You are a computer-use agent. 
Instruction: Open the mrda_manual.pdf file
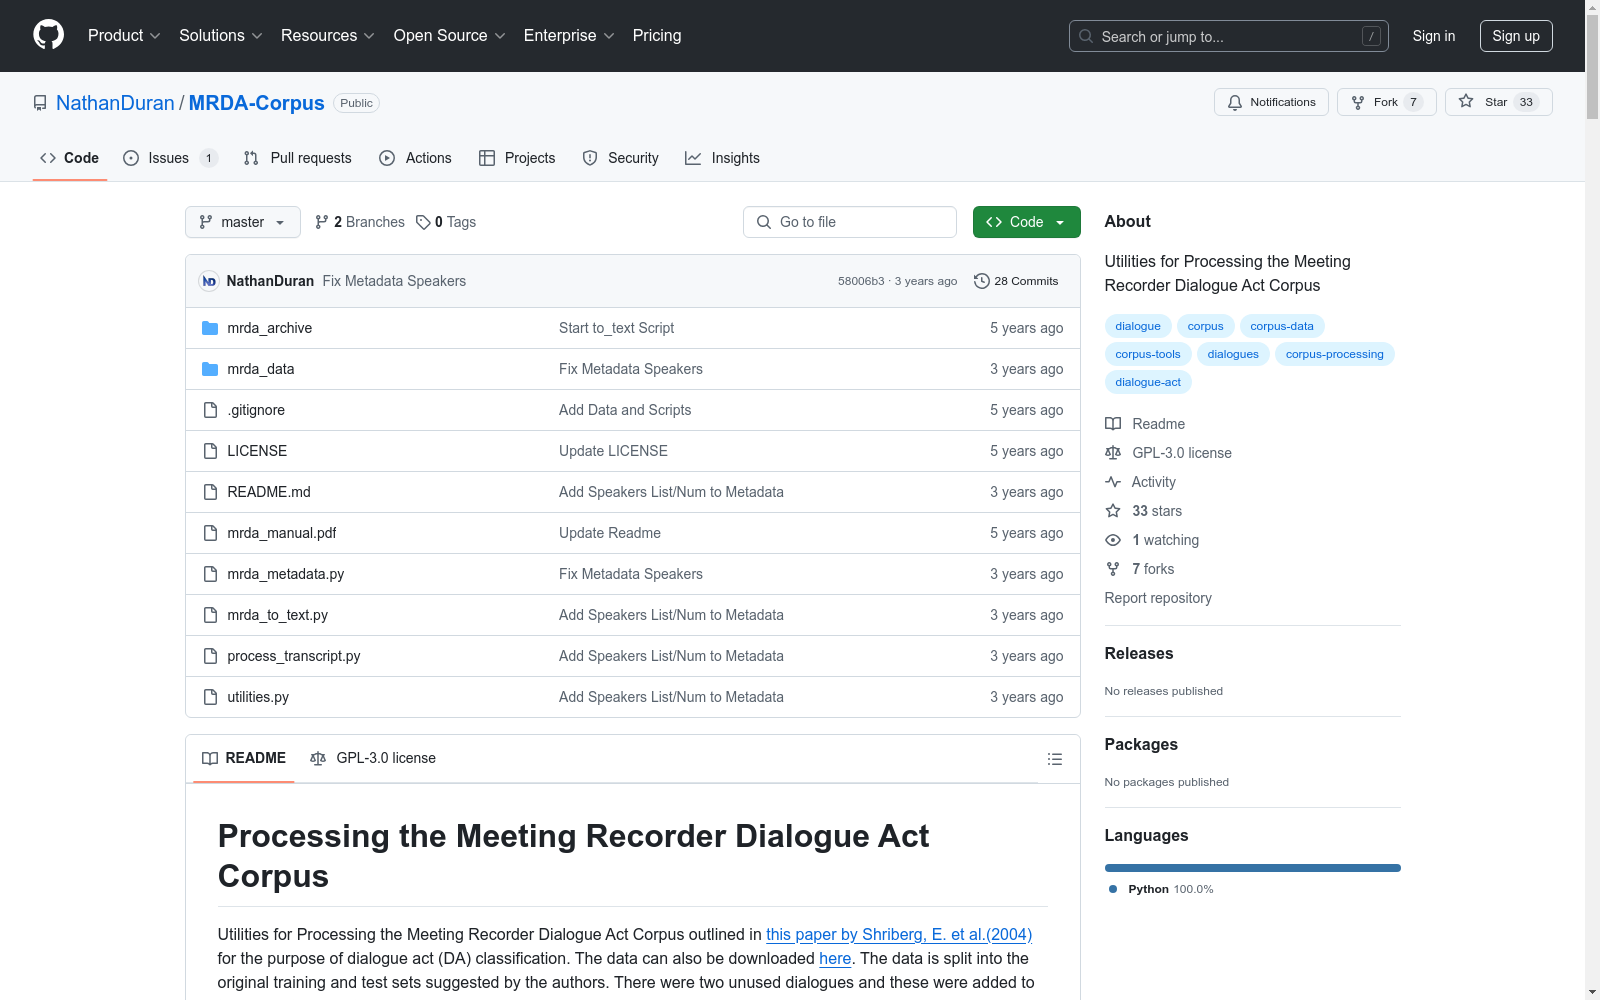click(x=282, y=533)
